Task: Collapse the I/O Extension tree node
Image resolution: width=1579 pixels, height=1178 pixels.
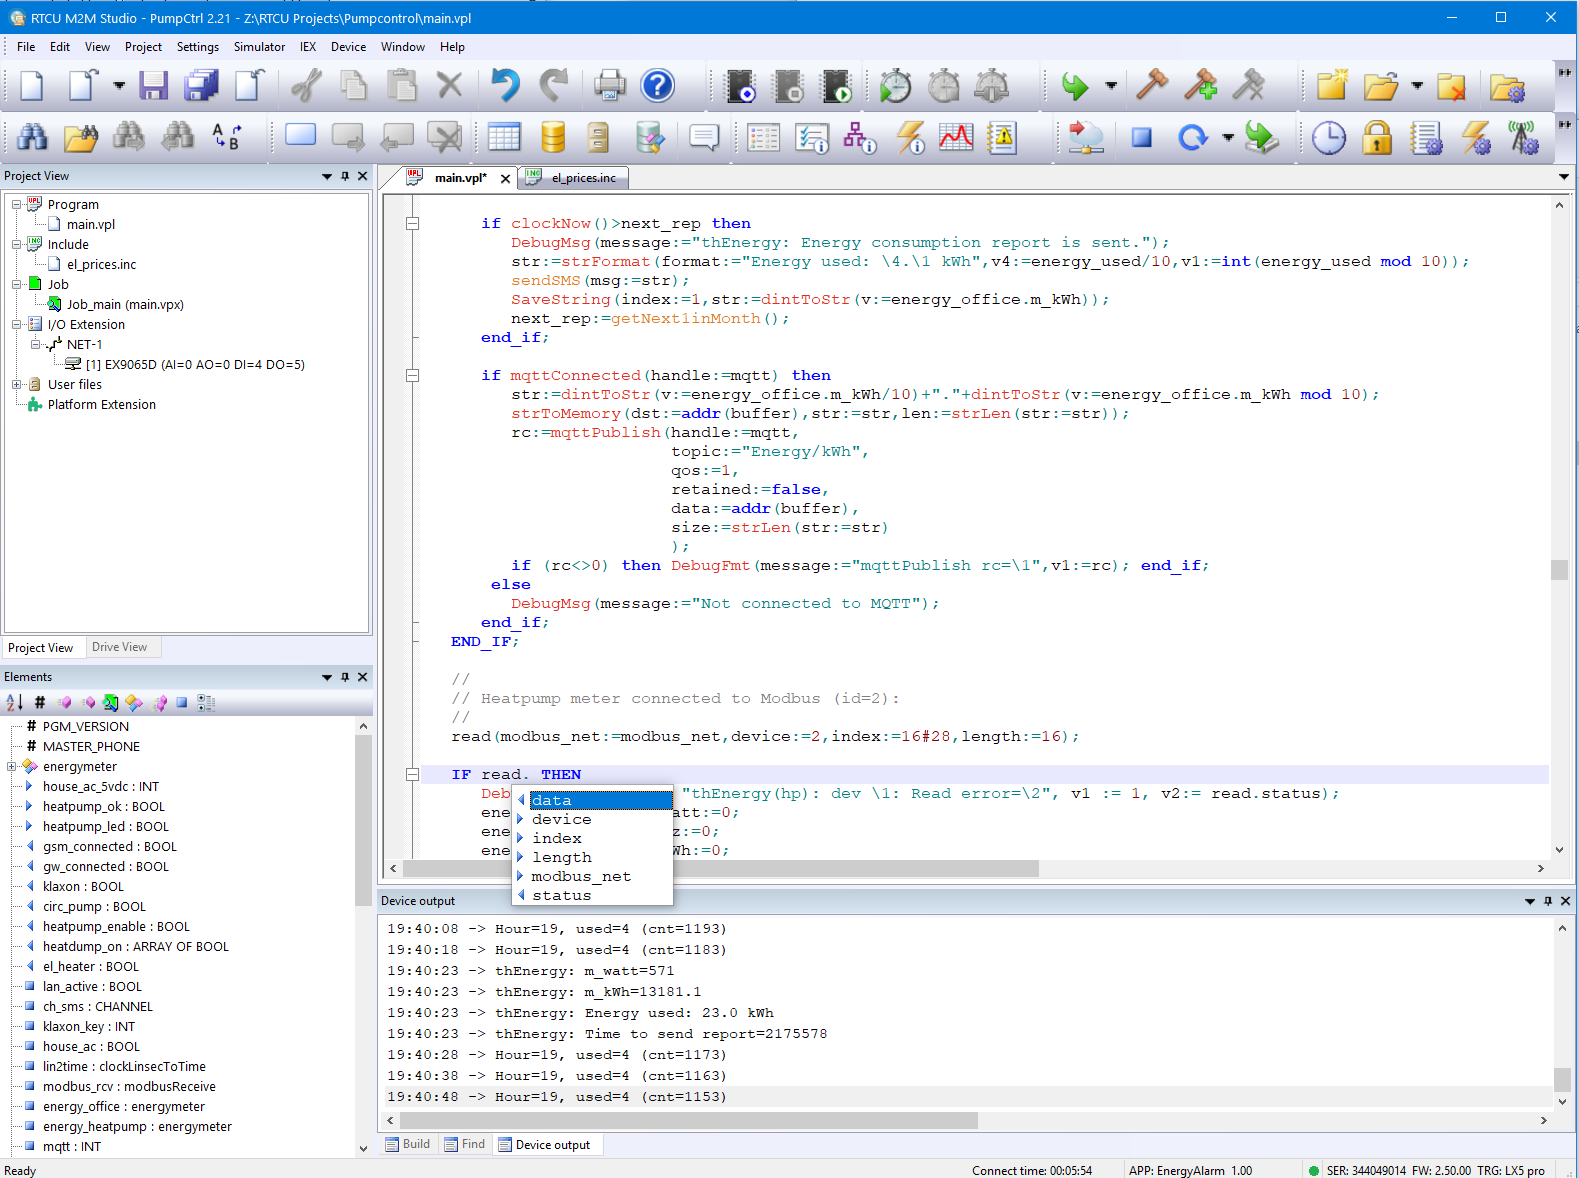Action: click(17, 324)
